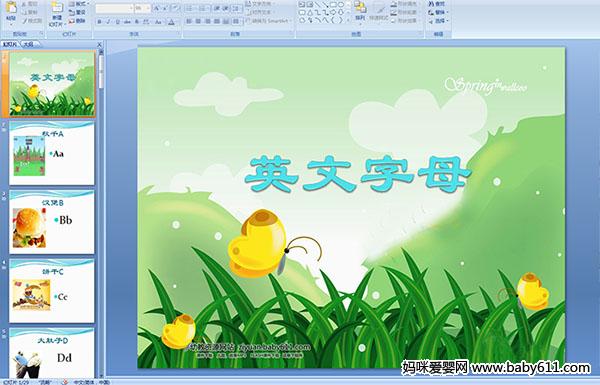Viewport: 600px width, 385px height.
Task: Click the font color icon
Action: 172,22
